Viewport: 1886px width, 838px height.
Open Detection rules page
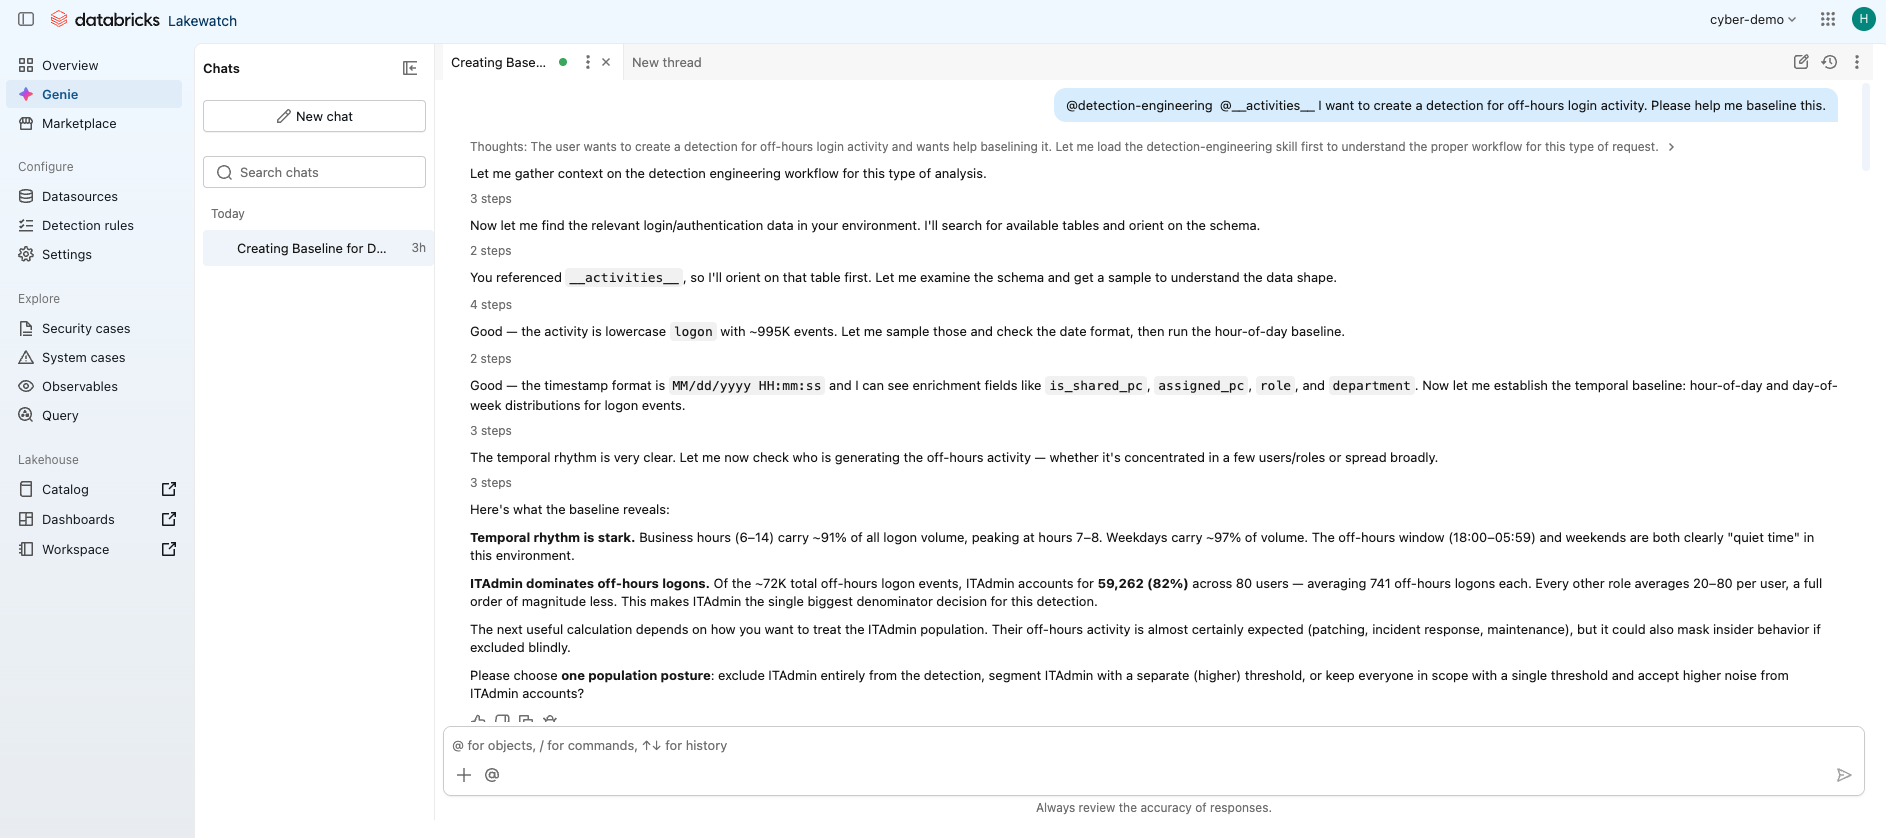point(94,225)
